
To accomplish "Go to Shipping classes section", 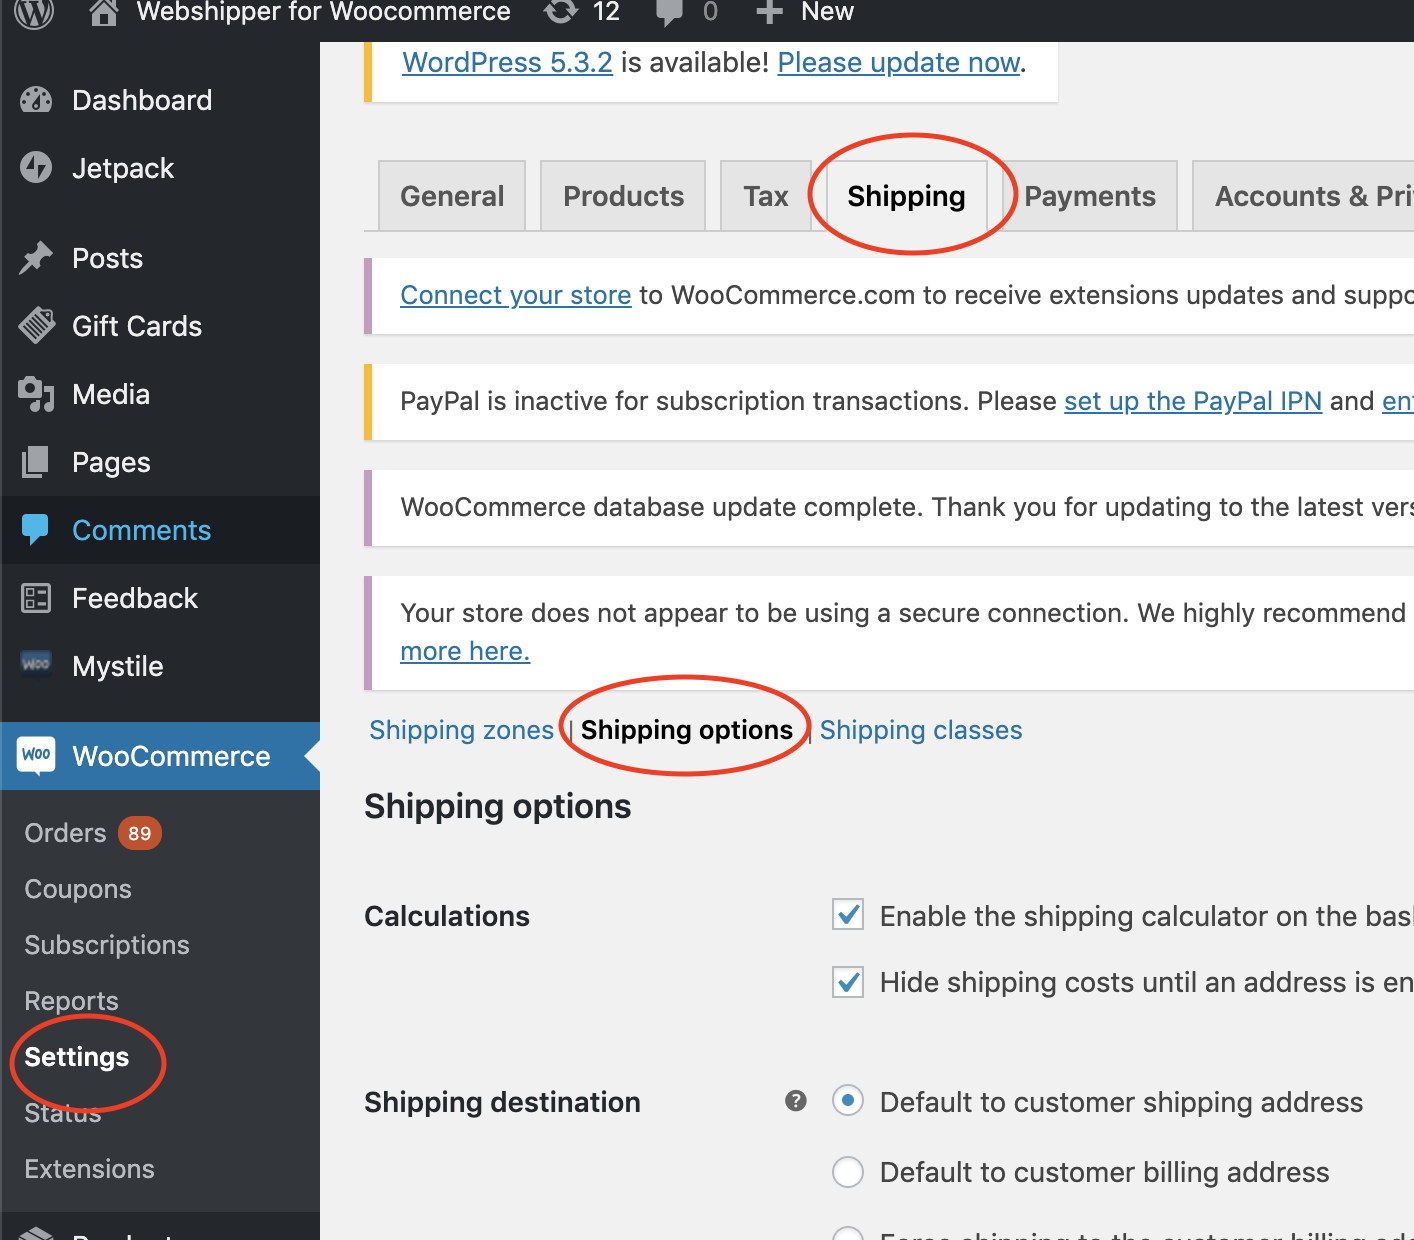I will [x=921, y=730].
